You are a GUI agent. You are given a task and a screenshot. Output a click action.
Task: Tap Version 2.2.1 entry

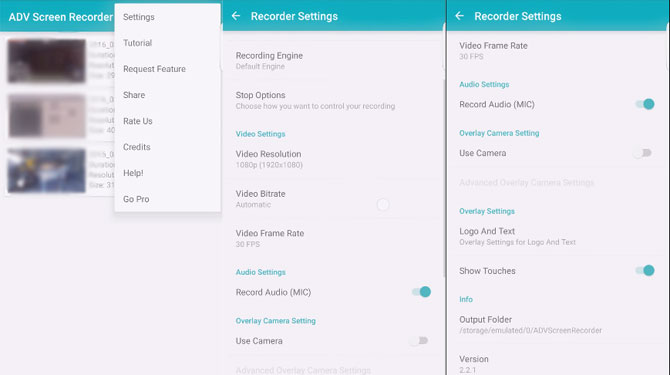[557, 363]
